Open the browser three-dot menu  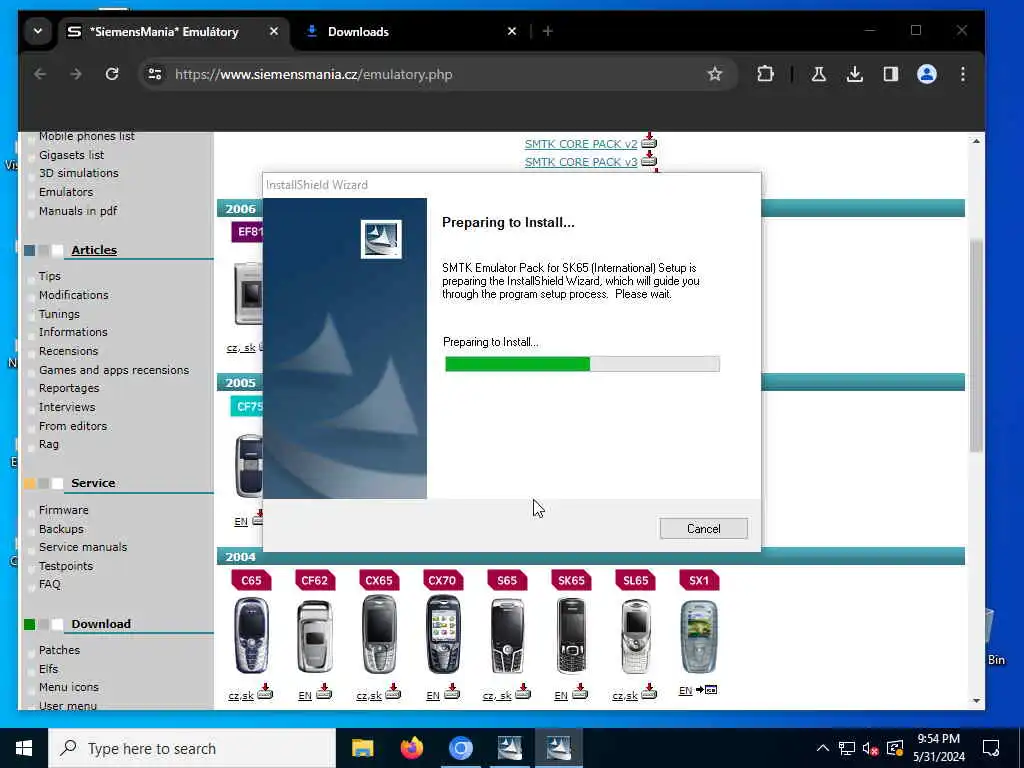(x=963, y=74)
